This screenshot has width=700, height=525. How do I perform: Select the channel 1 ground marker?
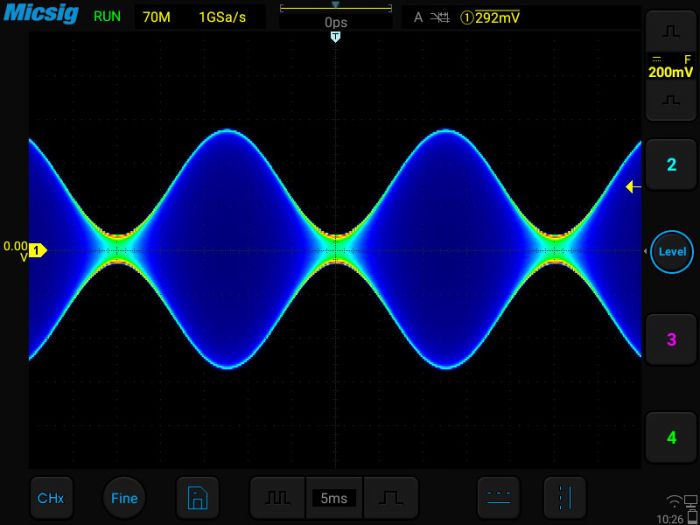coord(39,250)
